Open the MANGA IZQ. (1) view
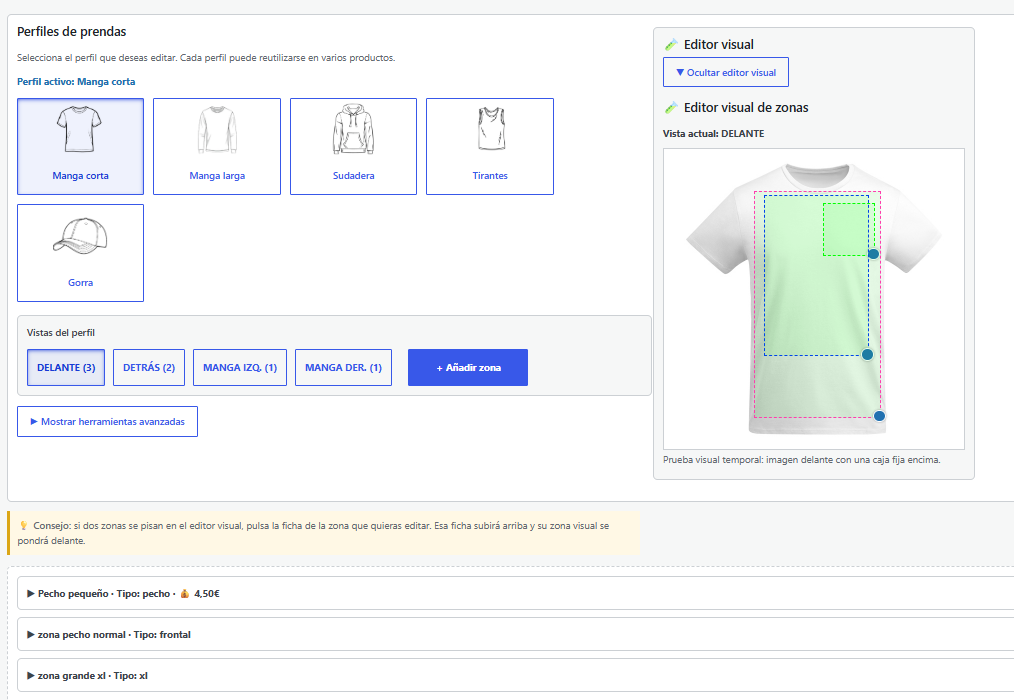Image resolution: width=1014 pixels, height=700 pixels. [x=240, y=367]
